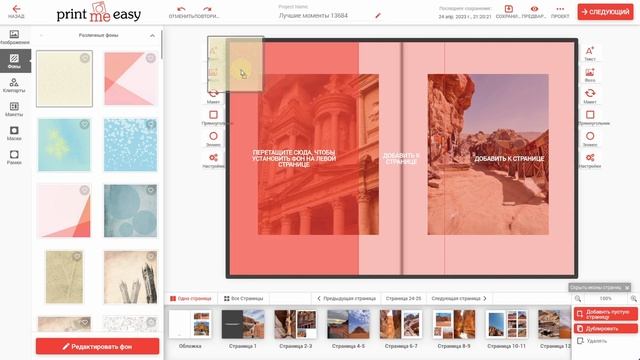Save the project via Сохранить icon
This screenshot has height=360, width=640.
[508, 11]
